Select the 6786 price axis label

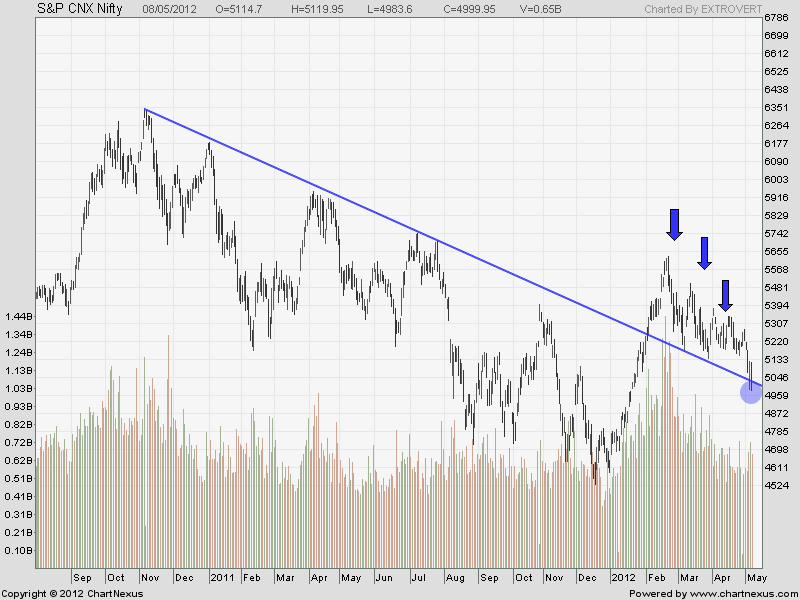click(778, 18)
